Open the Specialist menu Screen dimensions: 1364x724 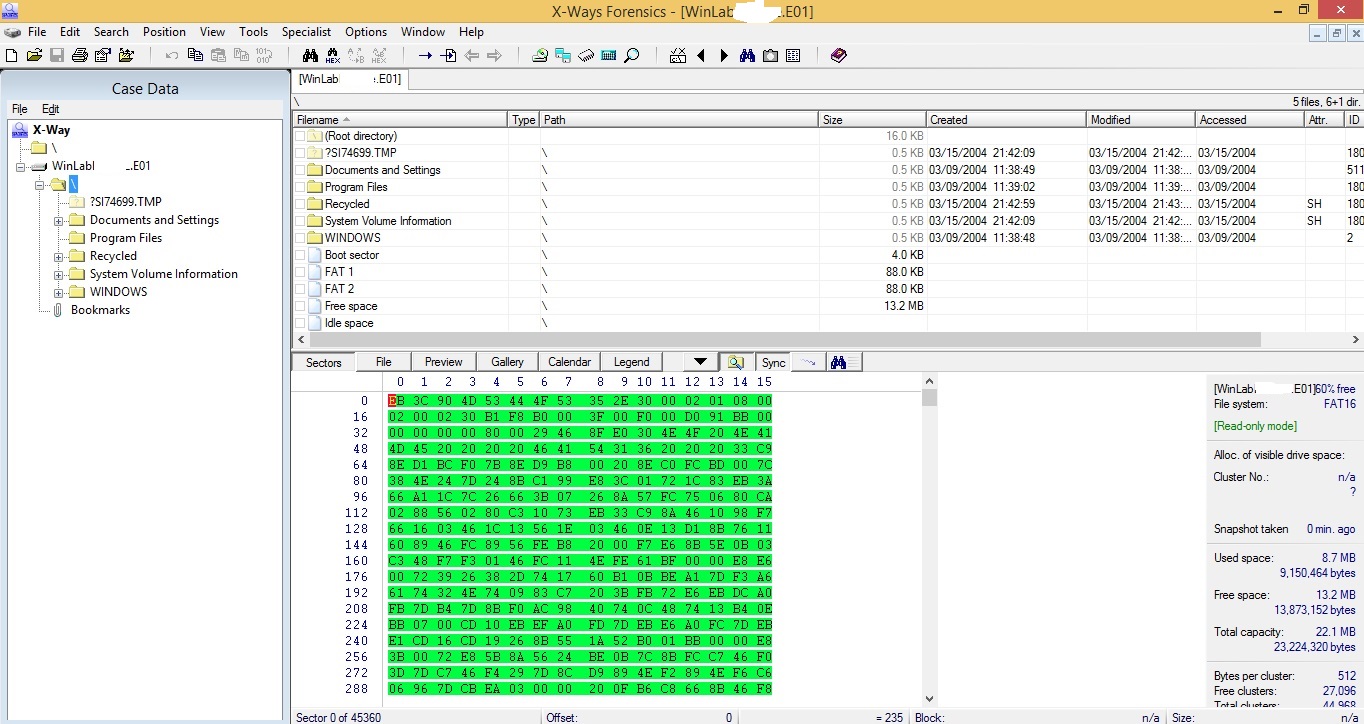click(x=306, y=31)
